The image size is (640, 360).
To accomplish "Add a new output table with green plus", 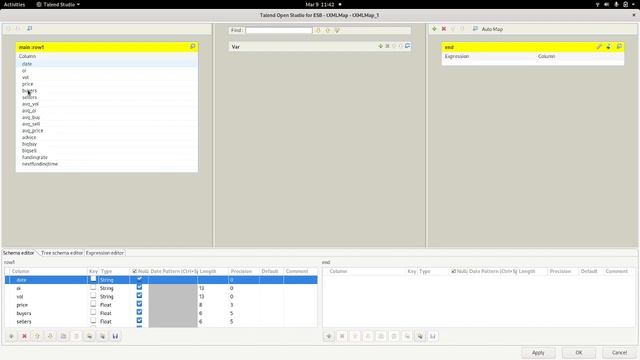I will (x=434, y=29).
